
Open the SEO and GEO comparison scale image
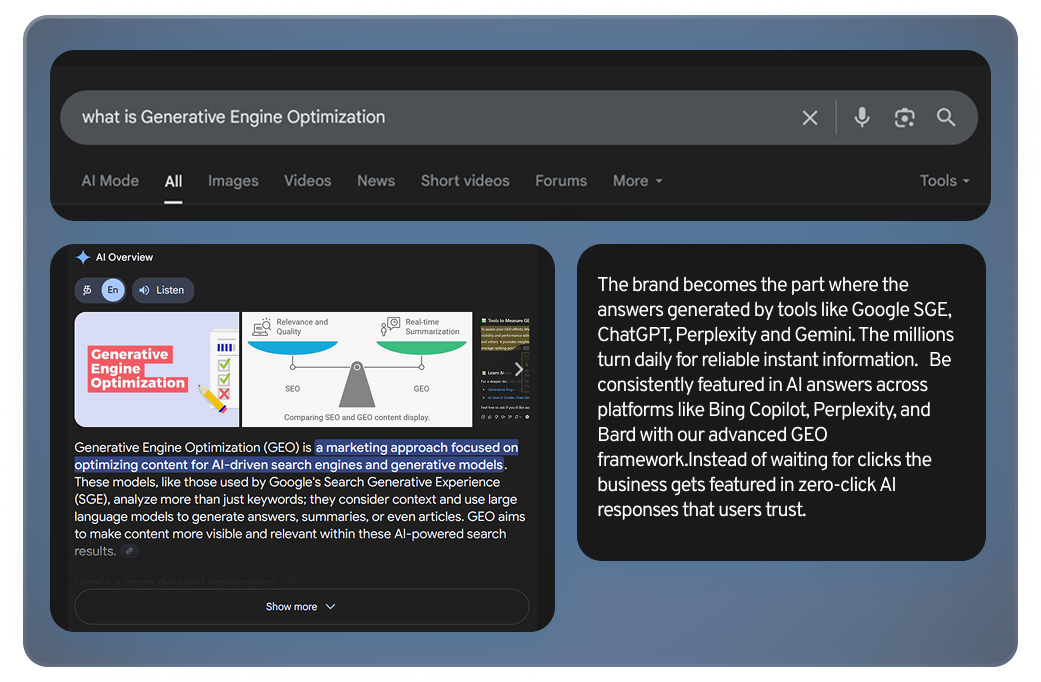coord(357,369)
